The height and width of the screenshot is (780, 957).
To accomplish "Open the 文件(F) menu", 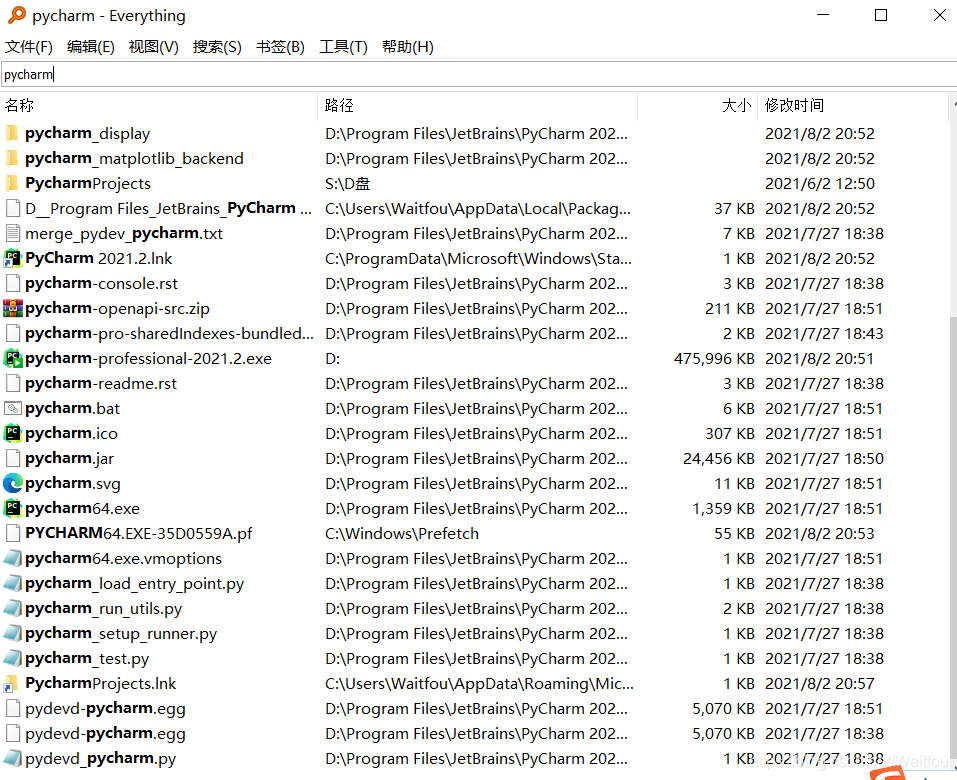I will tap(29, 46).
